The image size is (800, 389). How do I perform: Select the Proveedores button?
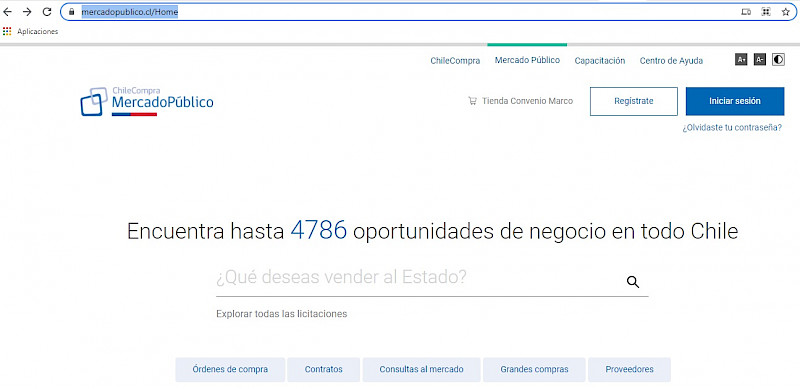click(x=629, y=370)
